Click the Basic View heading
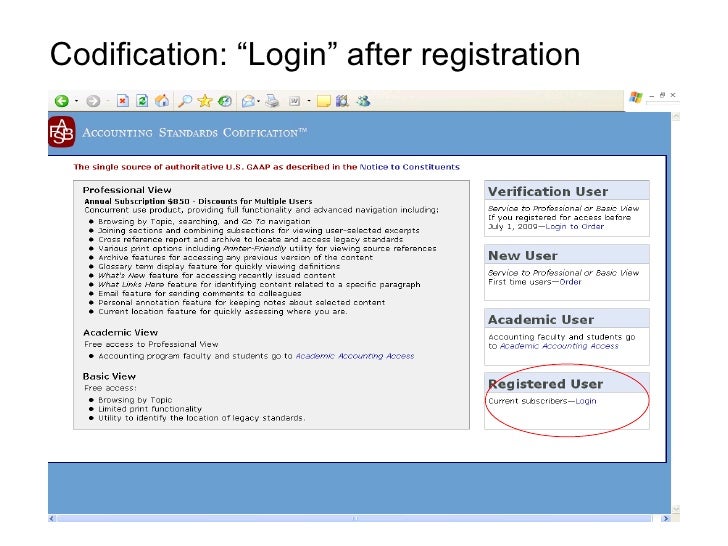This screenshot has height=546, width=728. (x=109, y=377)
